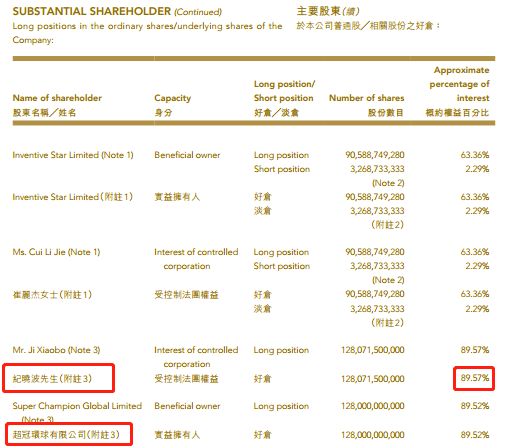Click 'Short position' in Ms. Cui Li Jie row

[x=282, y=266]
